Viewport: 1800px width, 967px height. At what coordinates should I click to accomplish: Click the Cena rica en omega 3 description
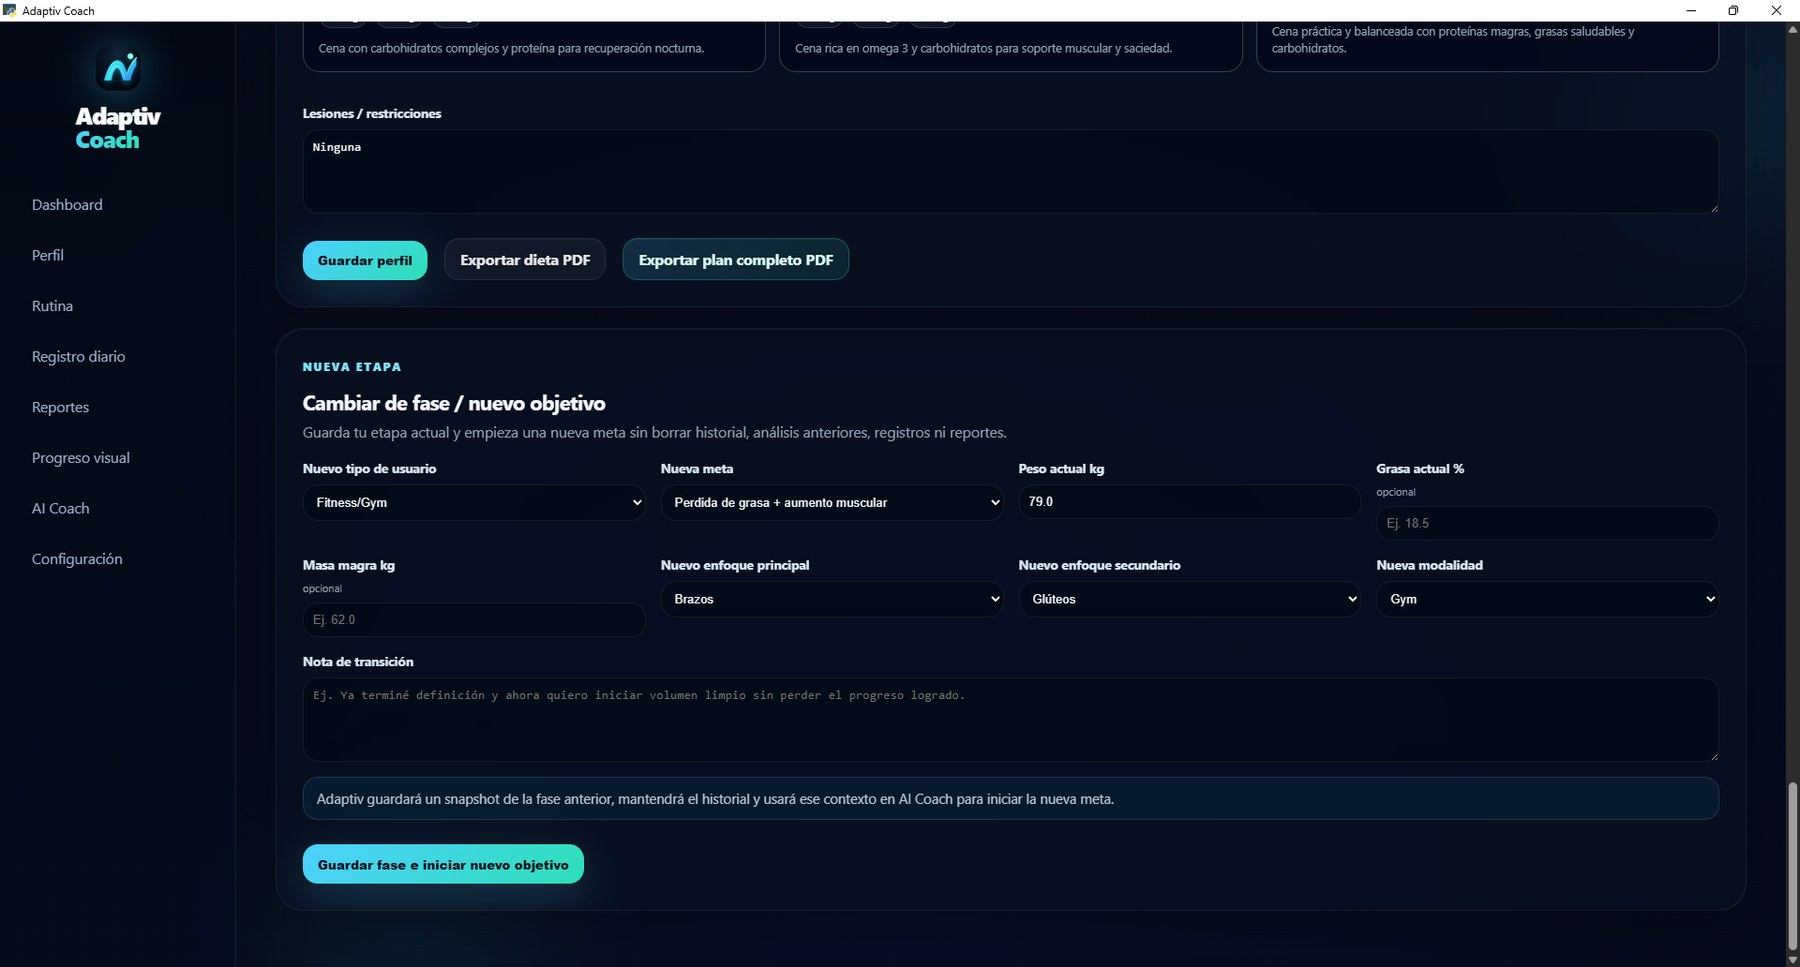pyautogui.click(x=983, y=48)
